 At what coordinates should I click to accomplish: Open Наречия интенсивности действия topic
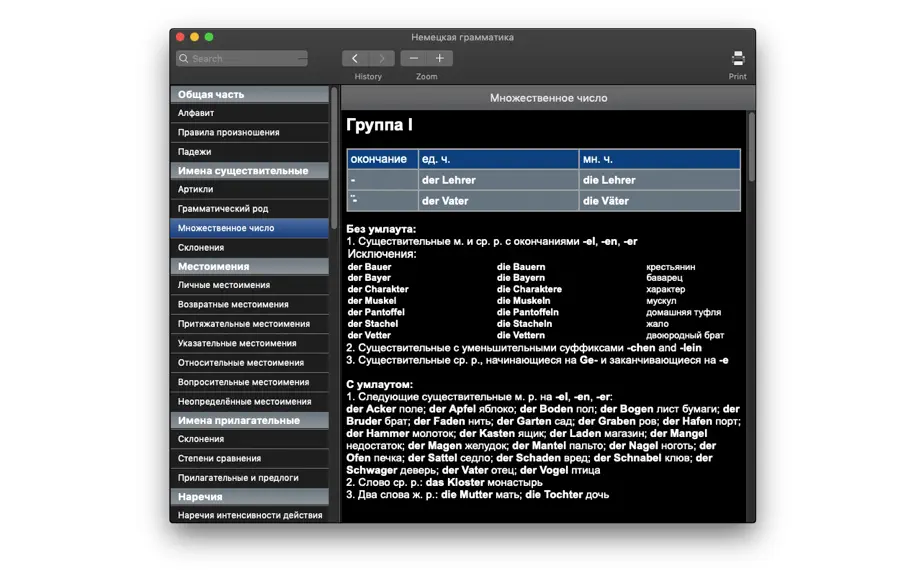coord(249,515)
